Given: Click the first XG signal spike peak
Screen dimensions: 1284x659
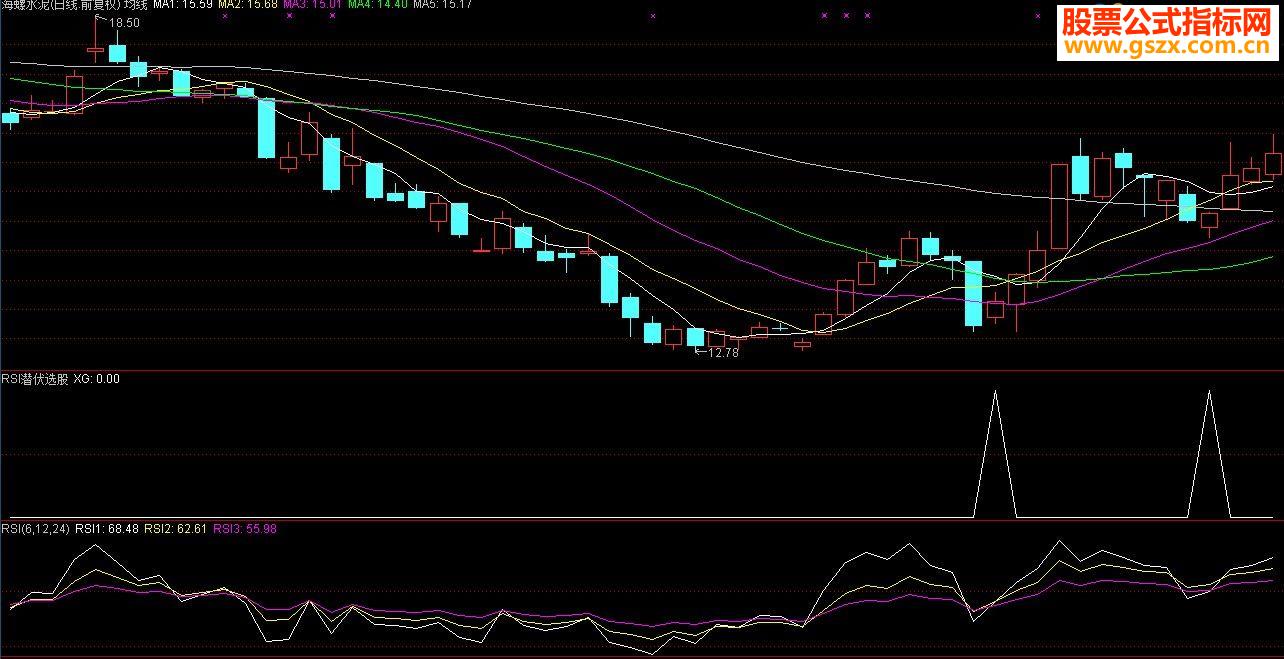Looking at the screenshot, I should pyautogui.click(x=995, y=393).
